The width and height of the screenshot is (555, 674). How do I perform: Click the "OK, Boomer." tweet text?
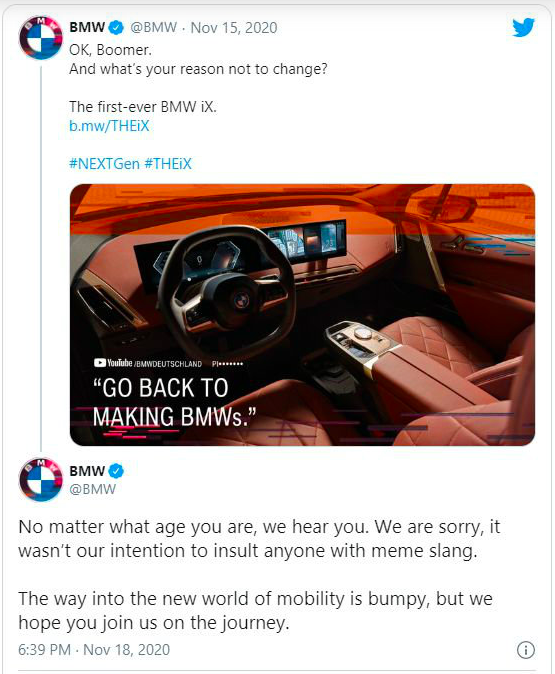110,50
